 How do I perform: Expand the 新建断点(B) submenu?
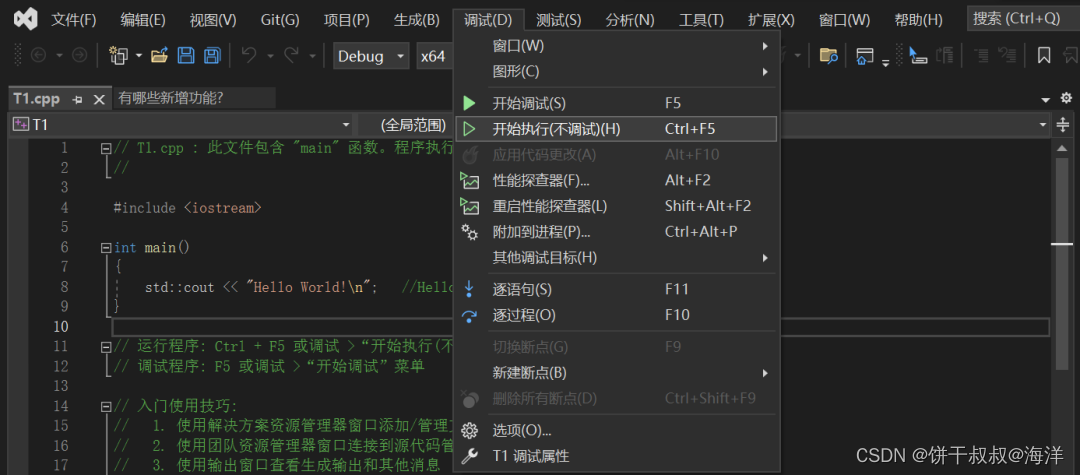click(616, 372)
